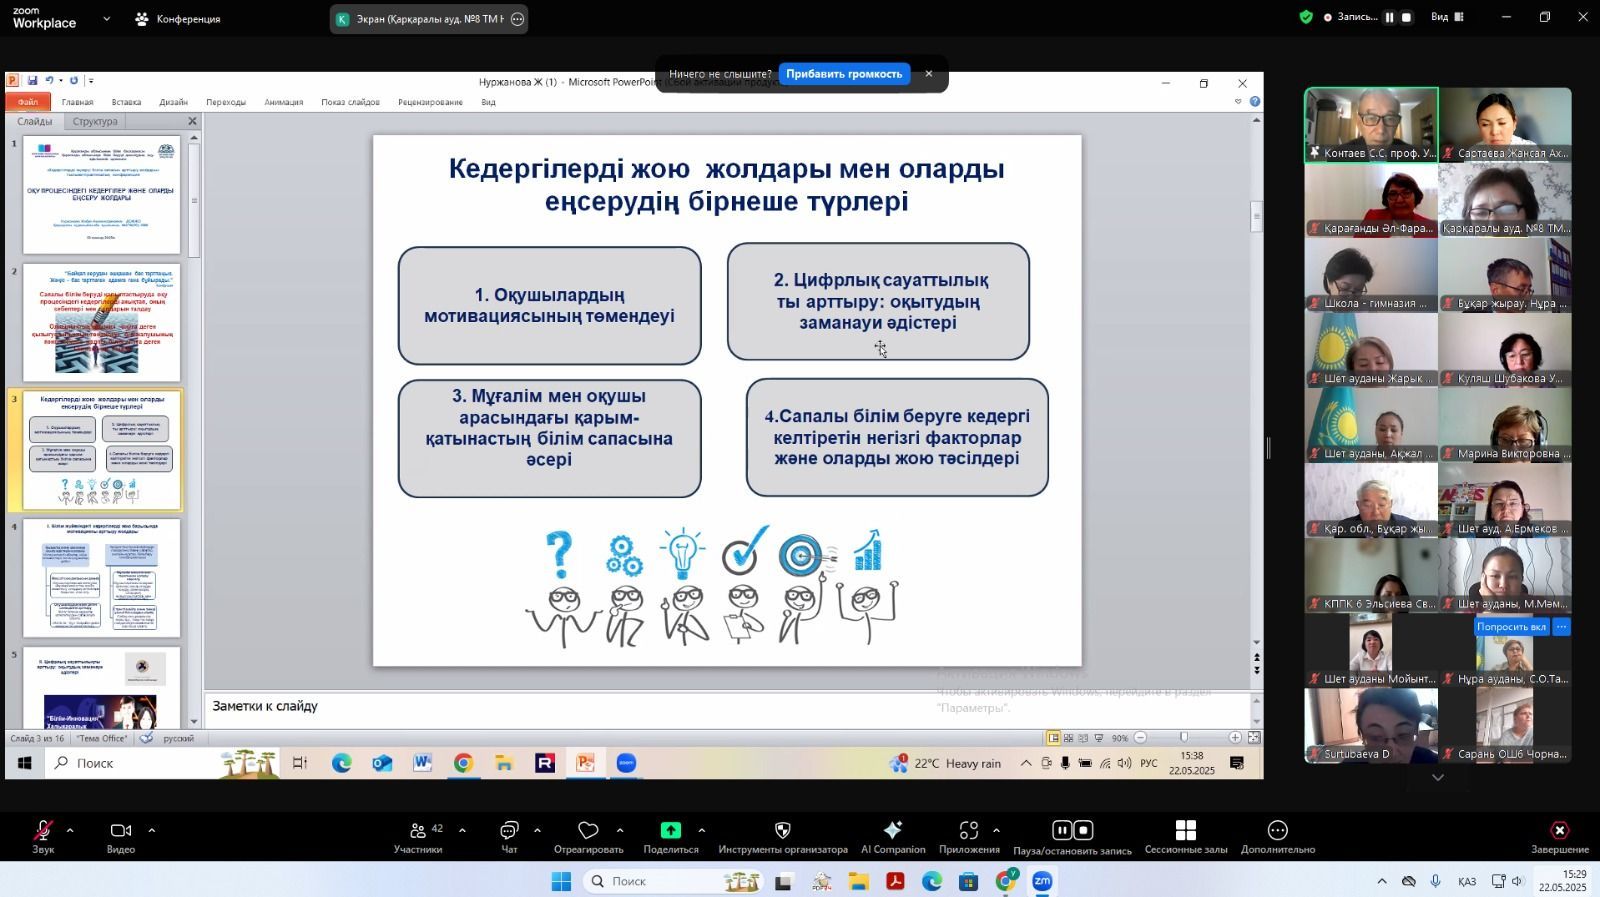
Task: Open the Conference tab in Zoom header
Action: coord(178,19)
